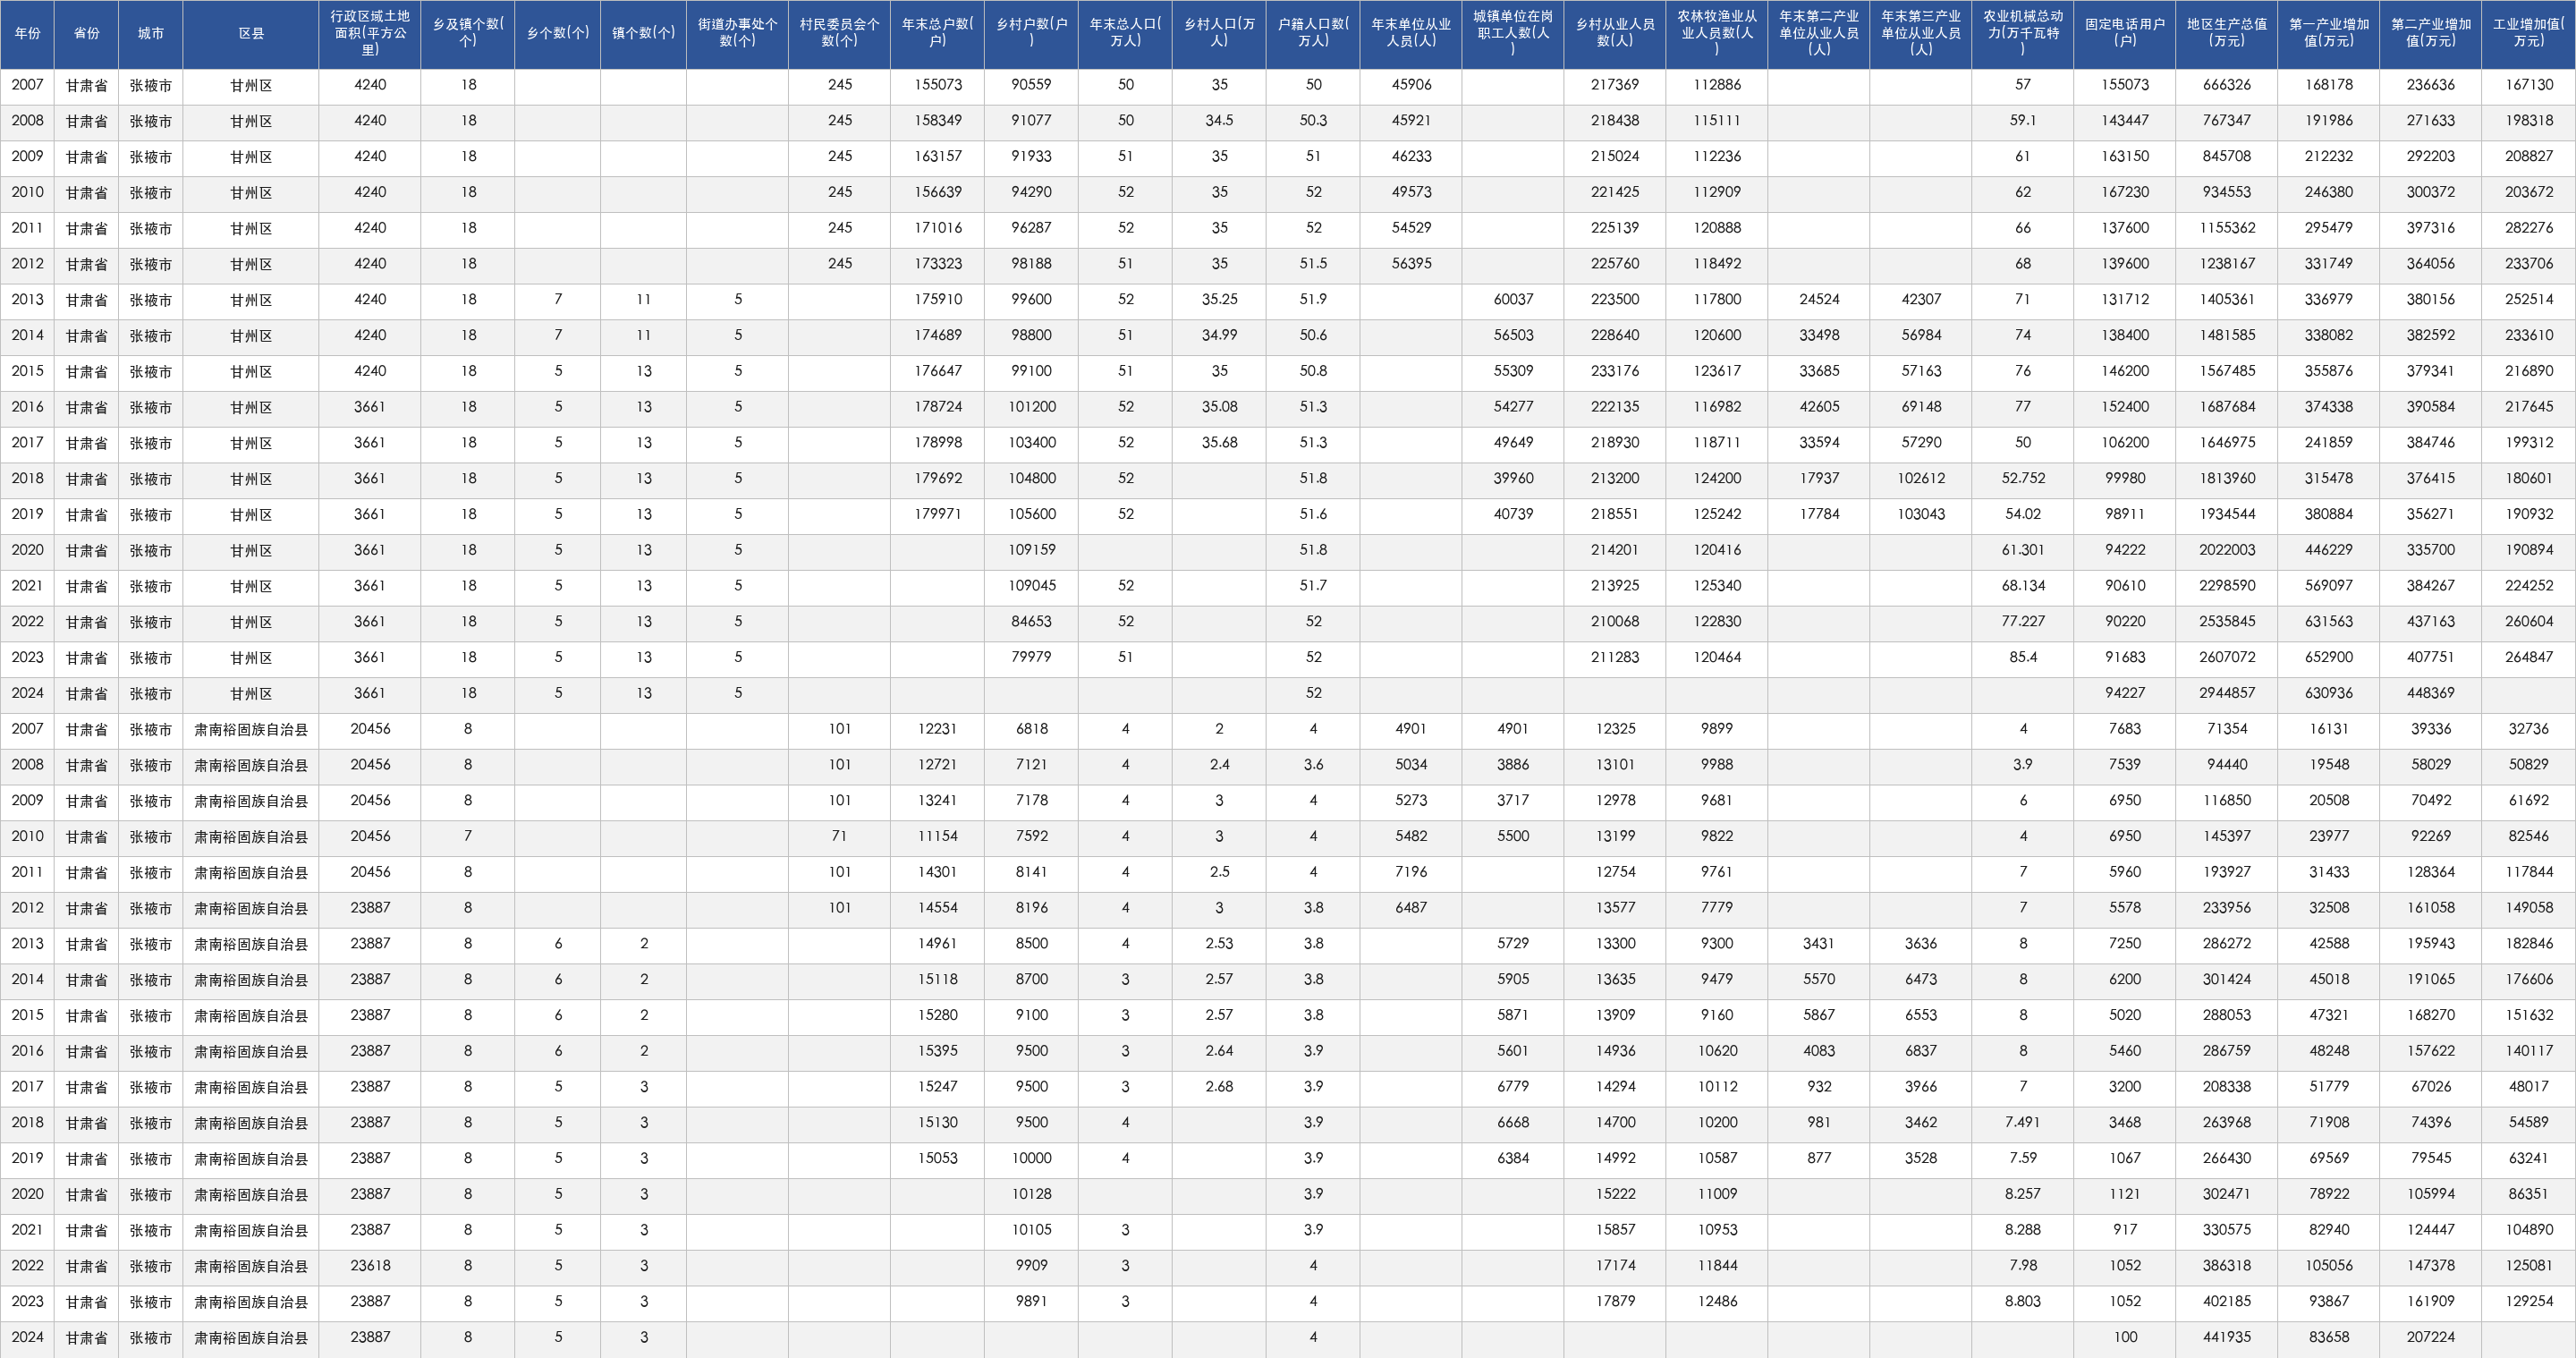Click the 地区生产总值 column header

coord(2227,33)
